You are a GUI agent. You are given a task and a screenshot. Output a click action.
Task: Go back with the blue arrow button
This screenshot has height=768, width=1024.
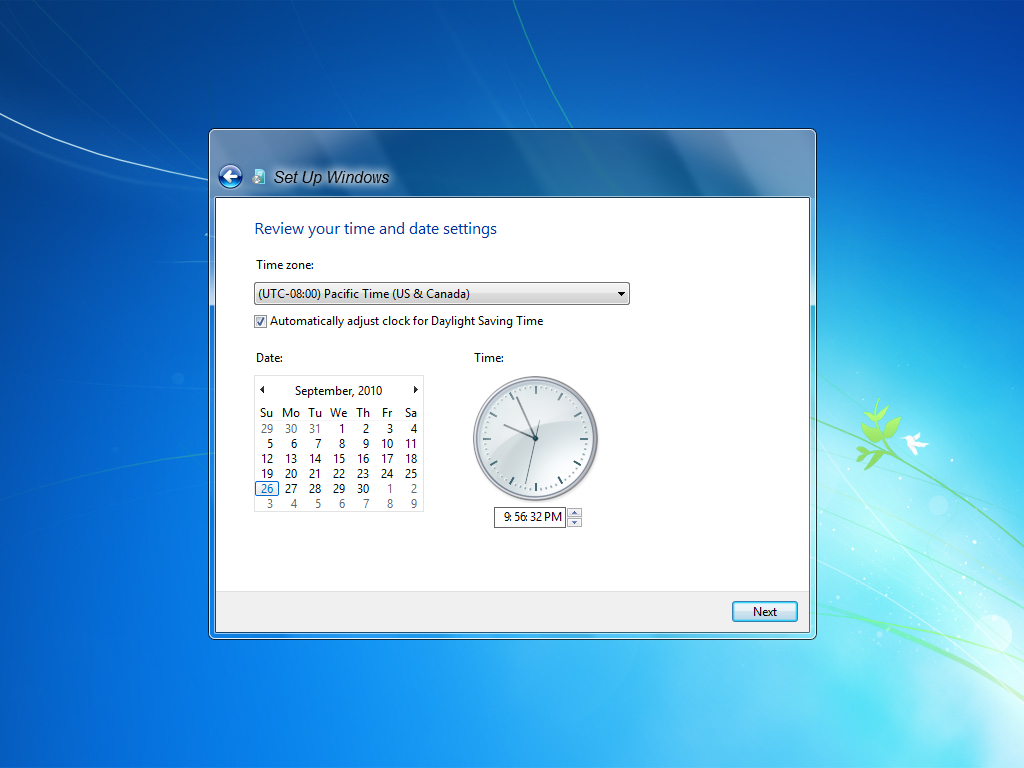(x=230, y=176)
